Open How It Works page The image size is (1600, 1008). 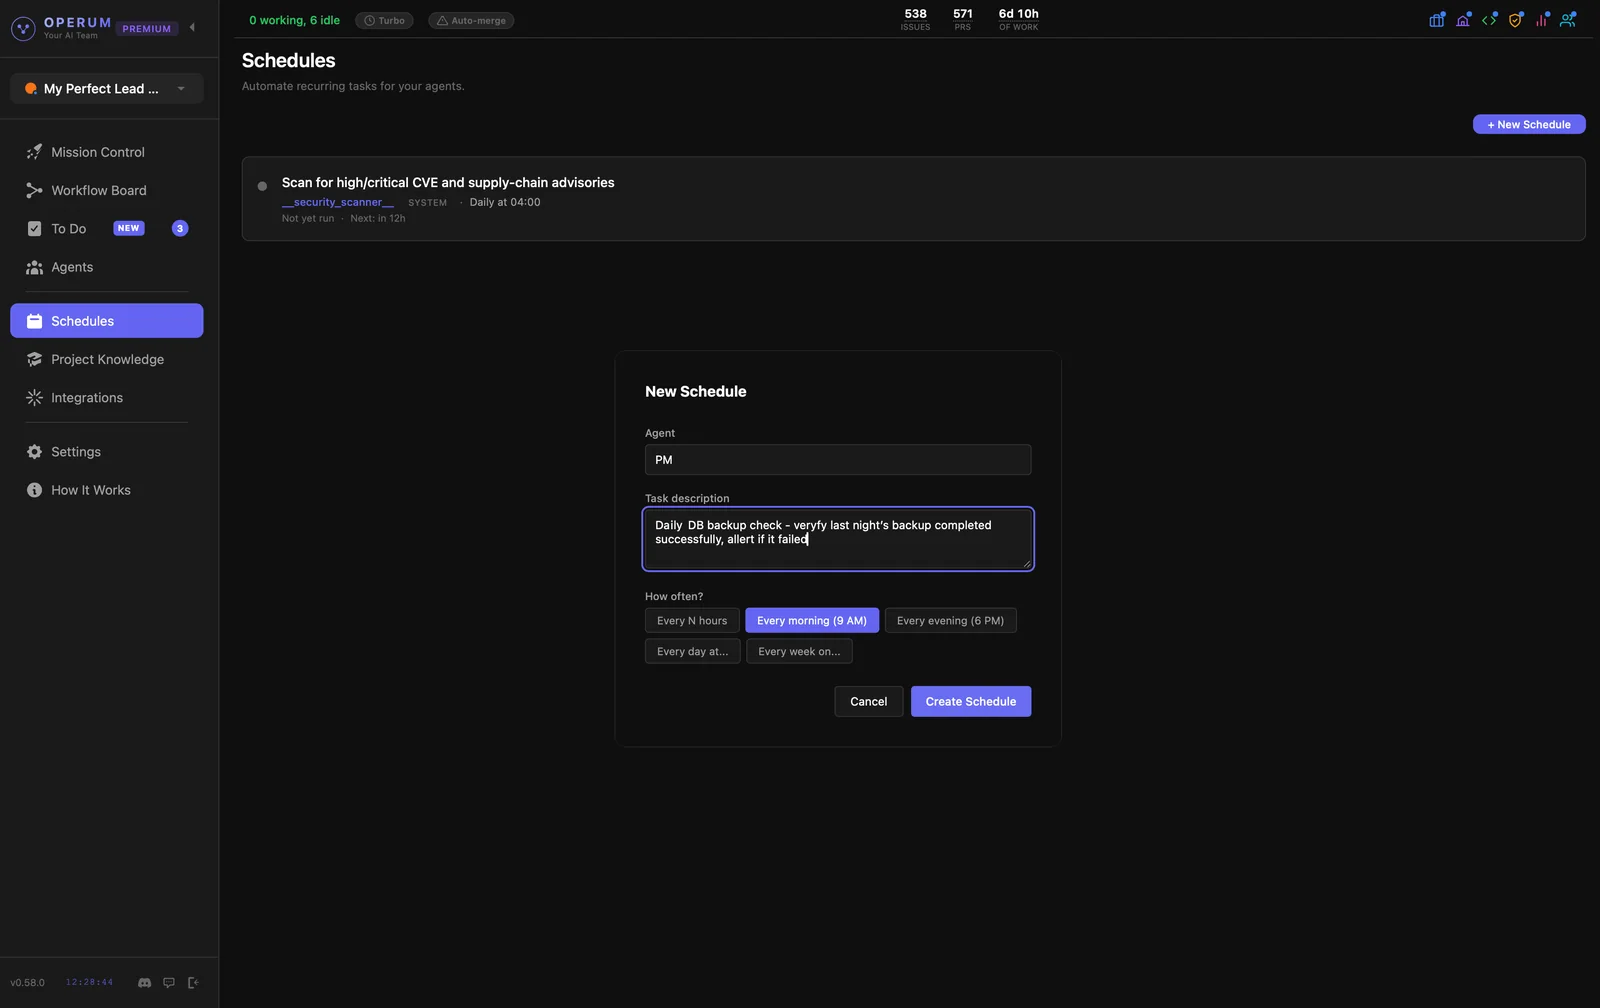pos(106,490)
